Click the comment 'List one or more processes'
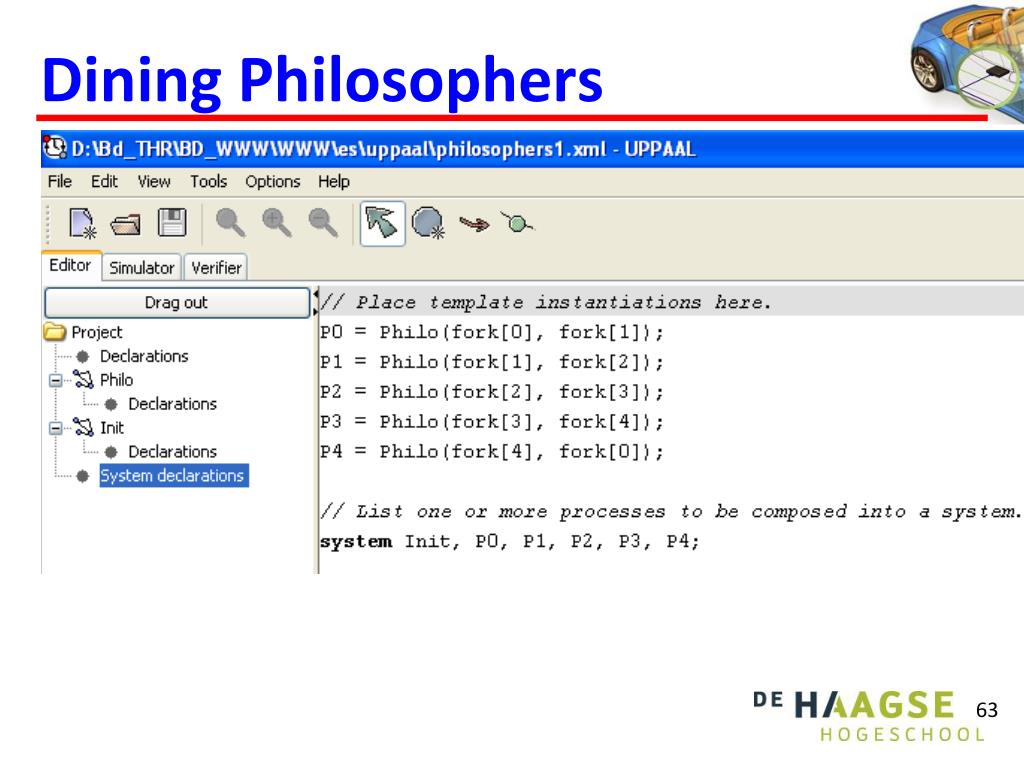Viewport: 1024px width, 768px height. 671,511
